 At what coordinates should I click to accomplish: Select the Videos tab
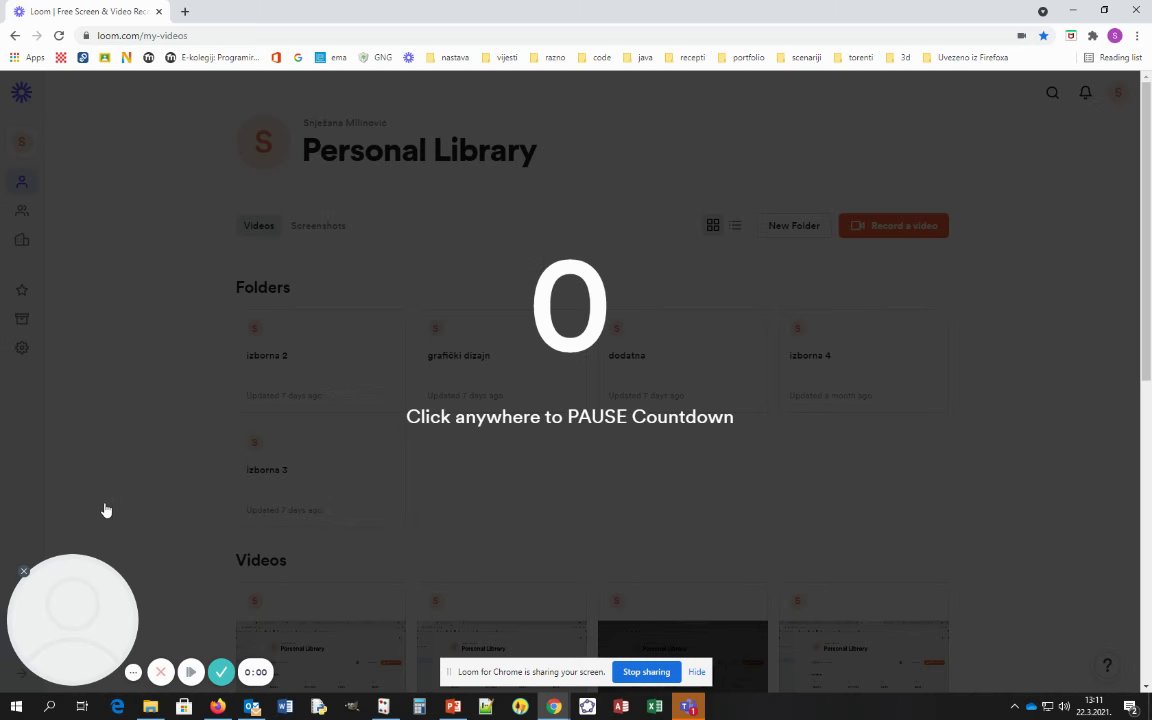[259, 226]
